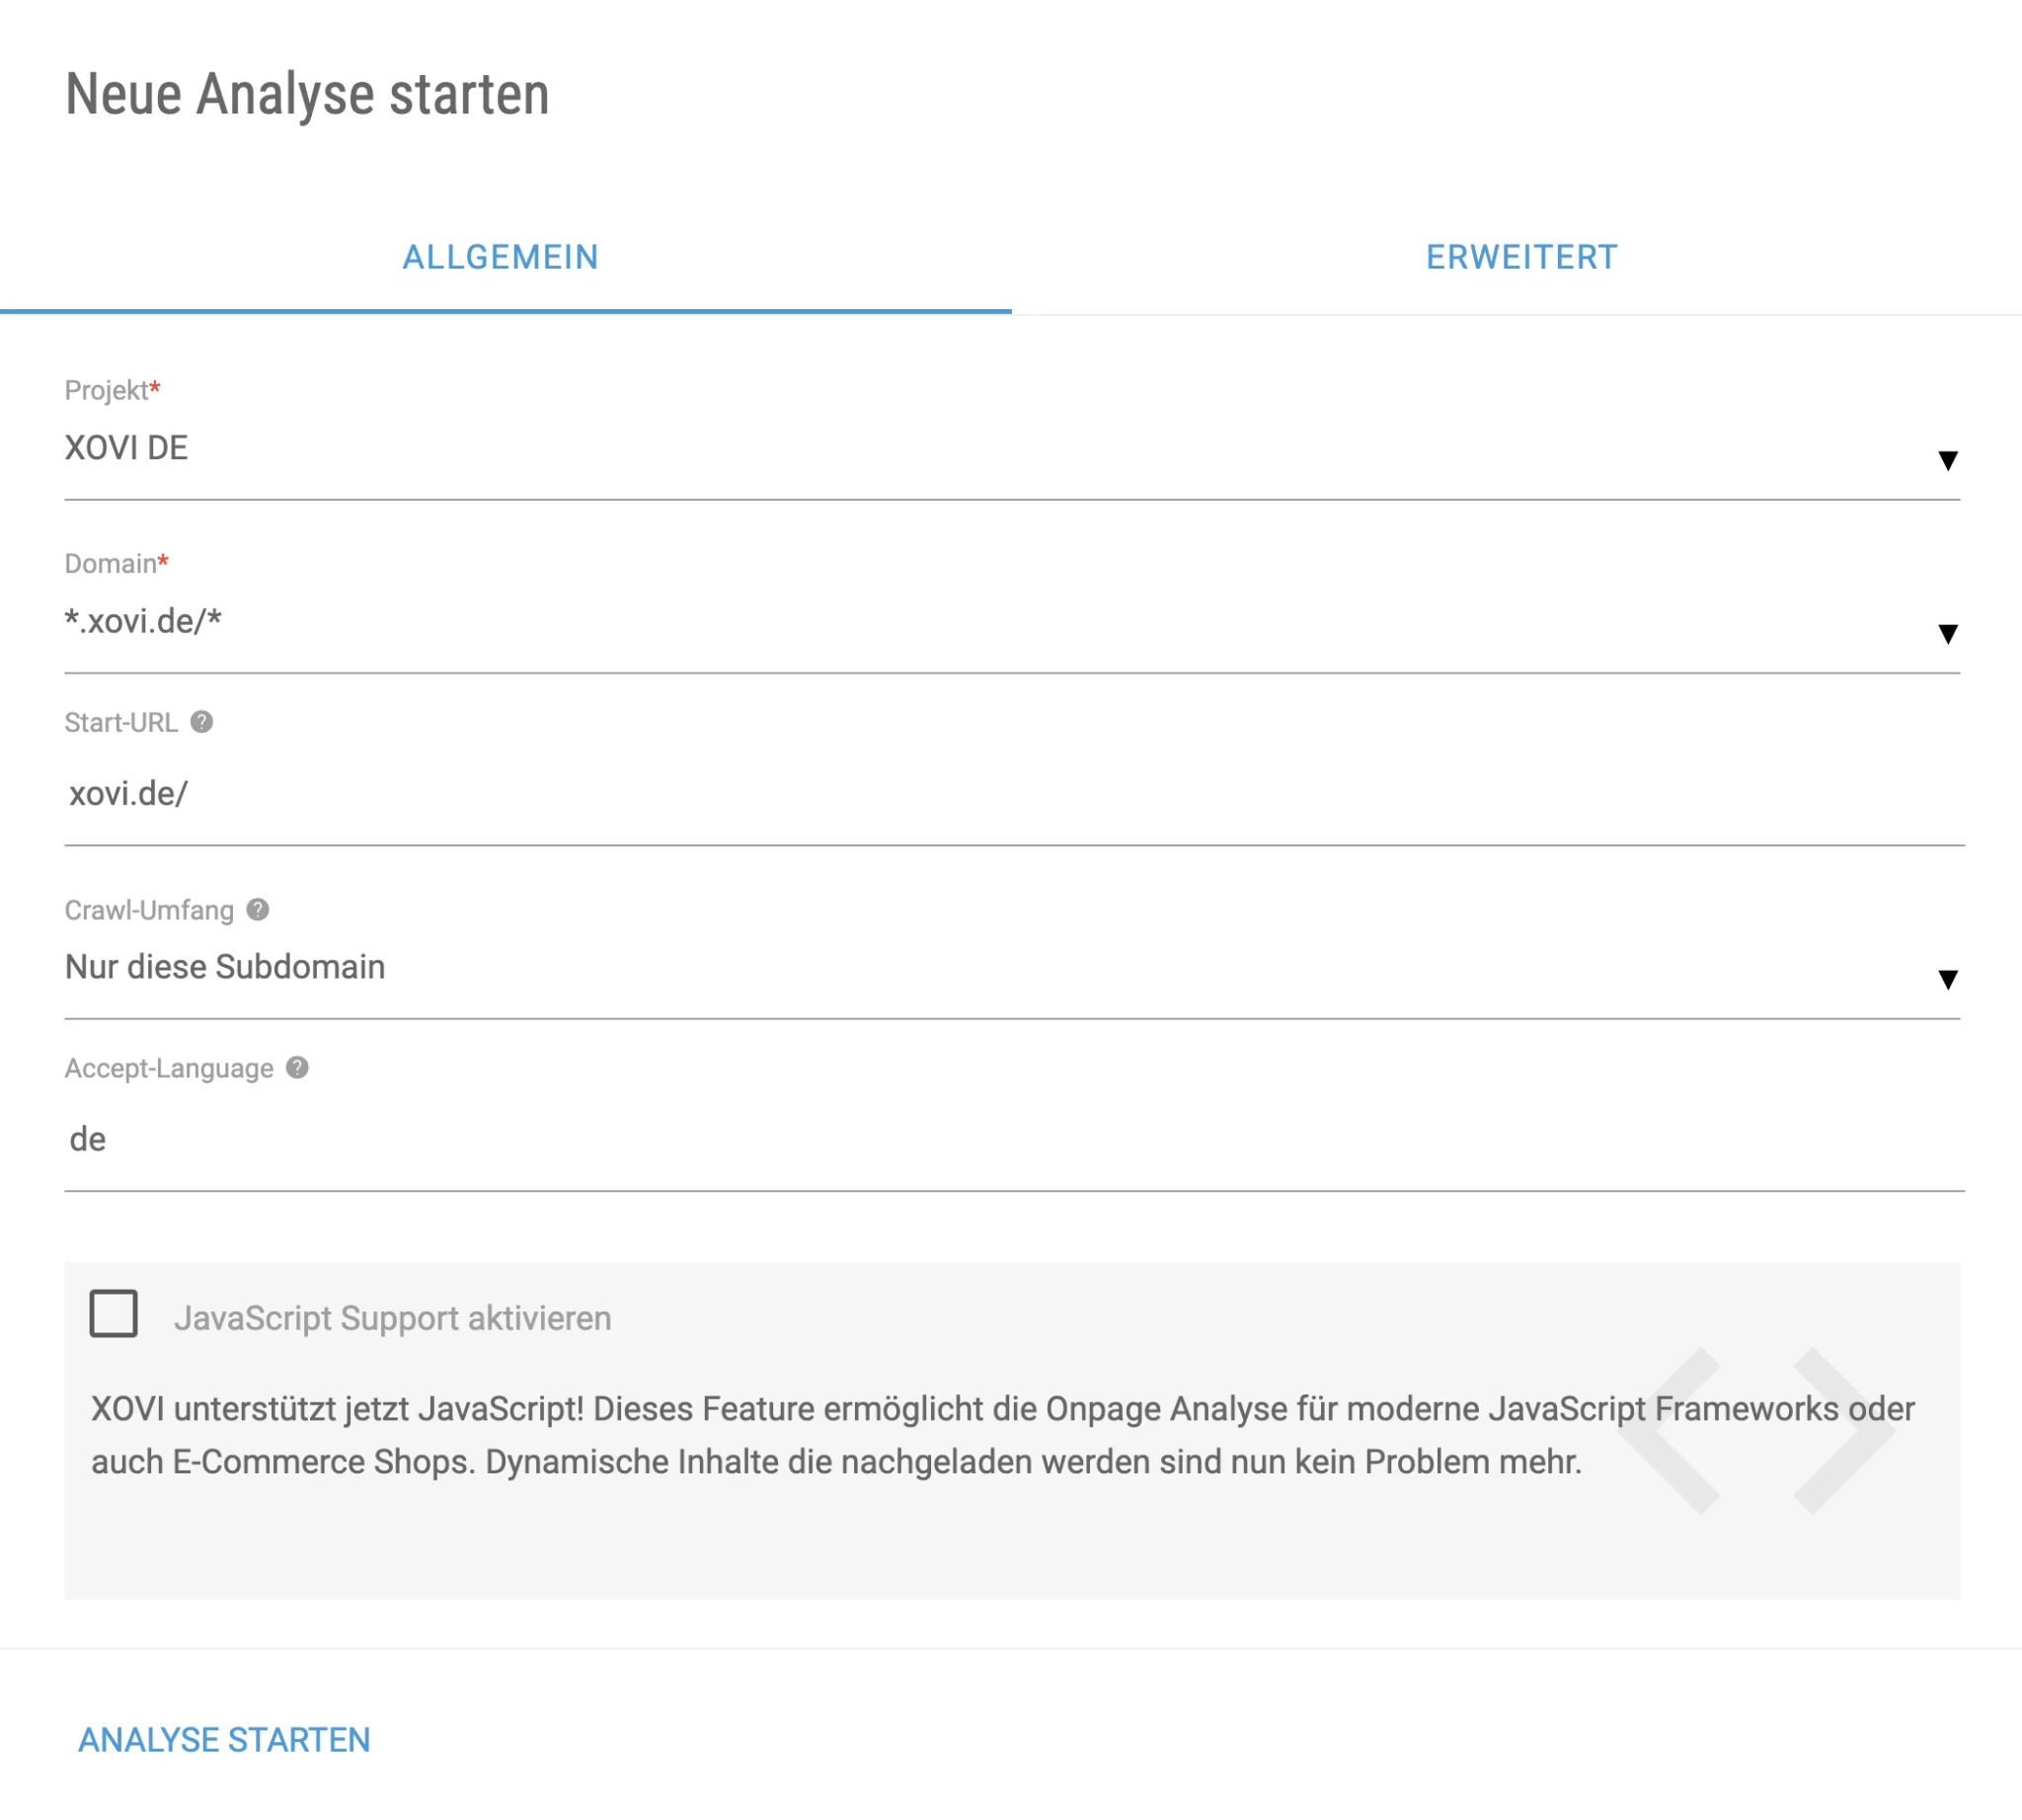Click the Start-URL help question mark icon
This screenshot has width=2022, height=1820.
pyautogui.click(x=201, y=722)
